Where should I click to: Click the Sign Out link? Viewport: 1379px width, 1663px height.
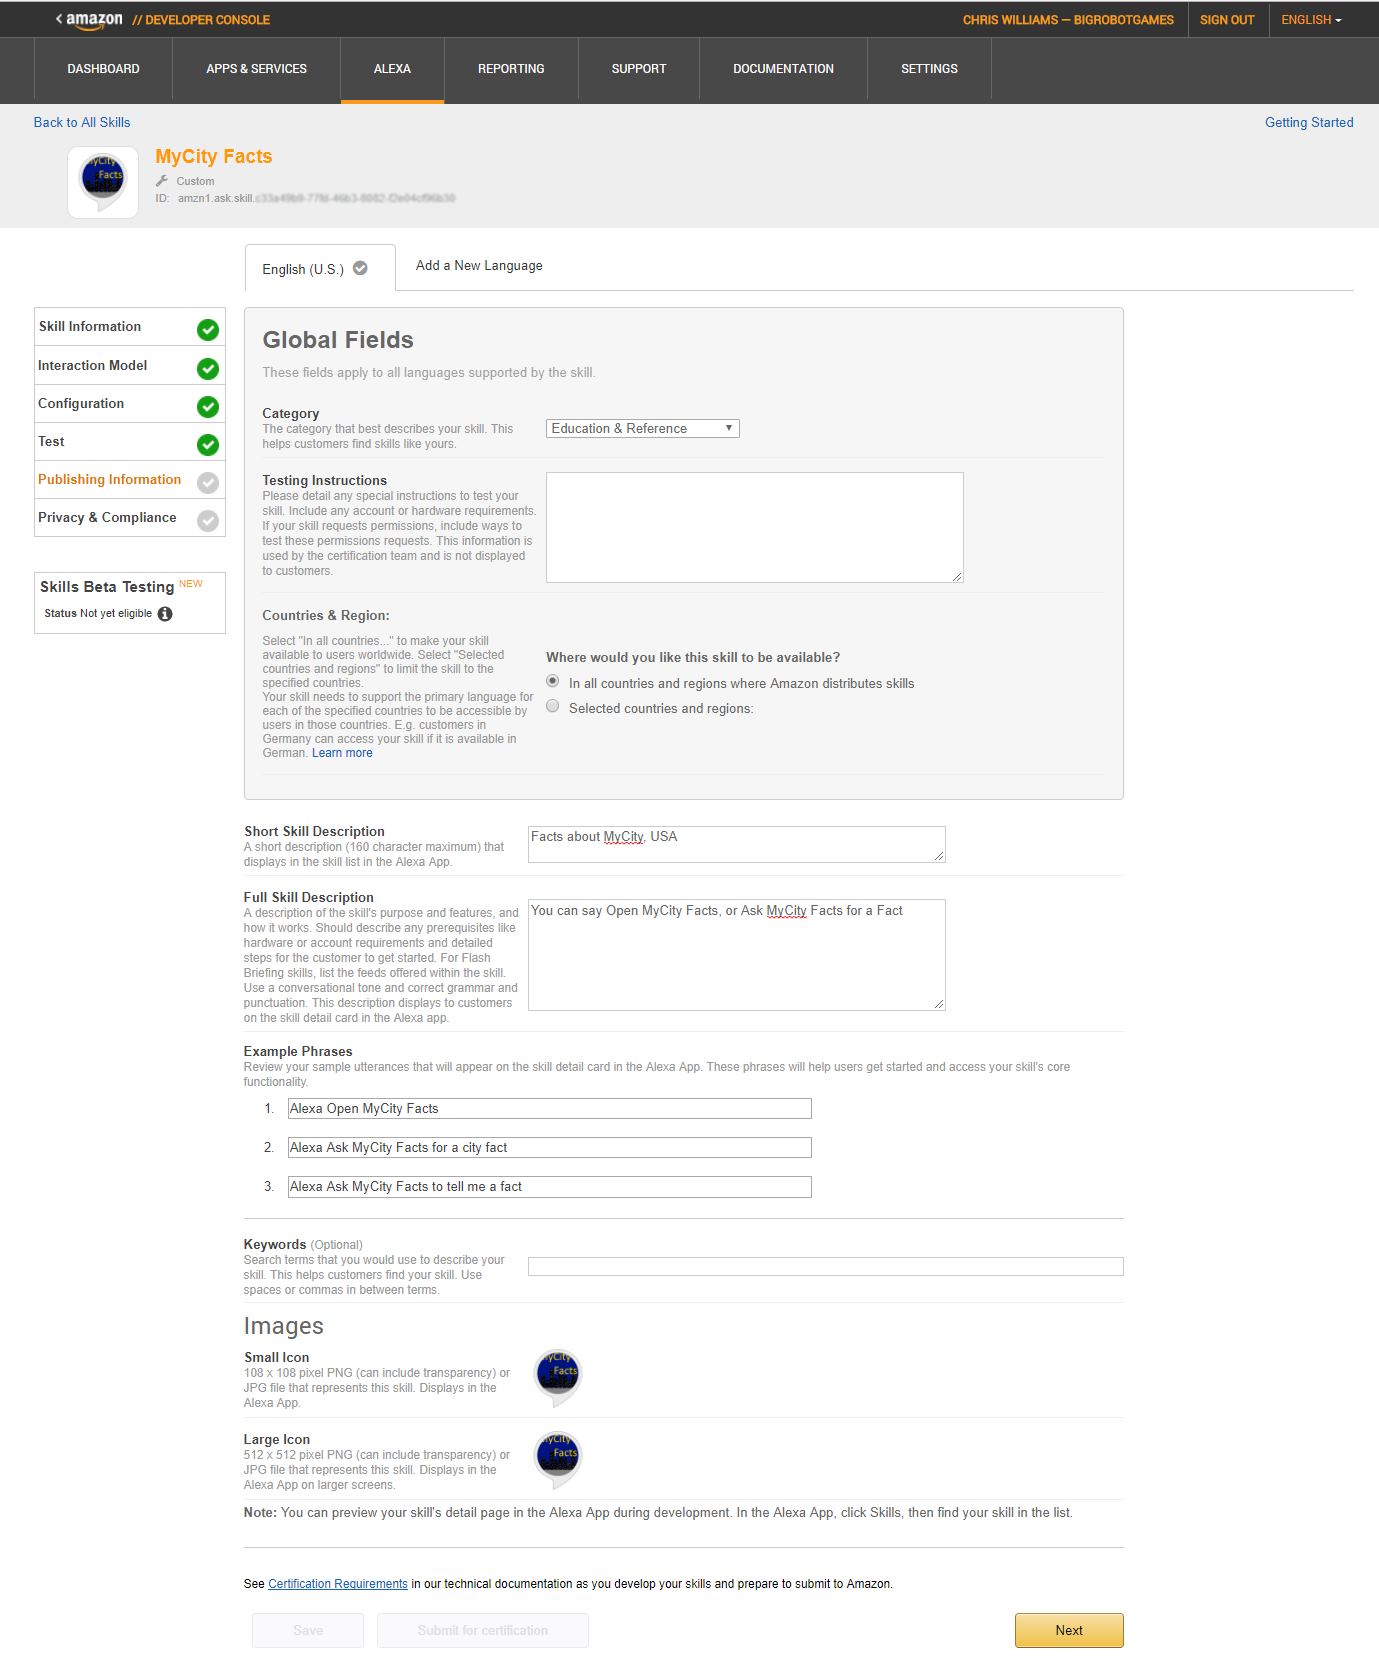pyautogui.click(x=1227, y=20)
